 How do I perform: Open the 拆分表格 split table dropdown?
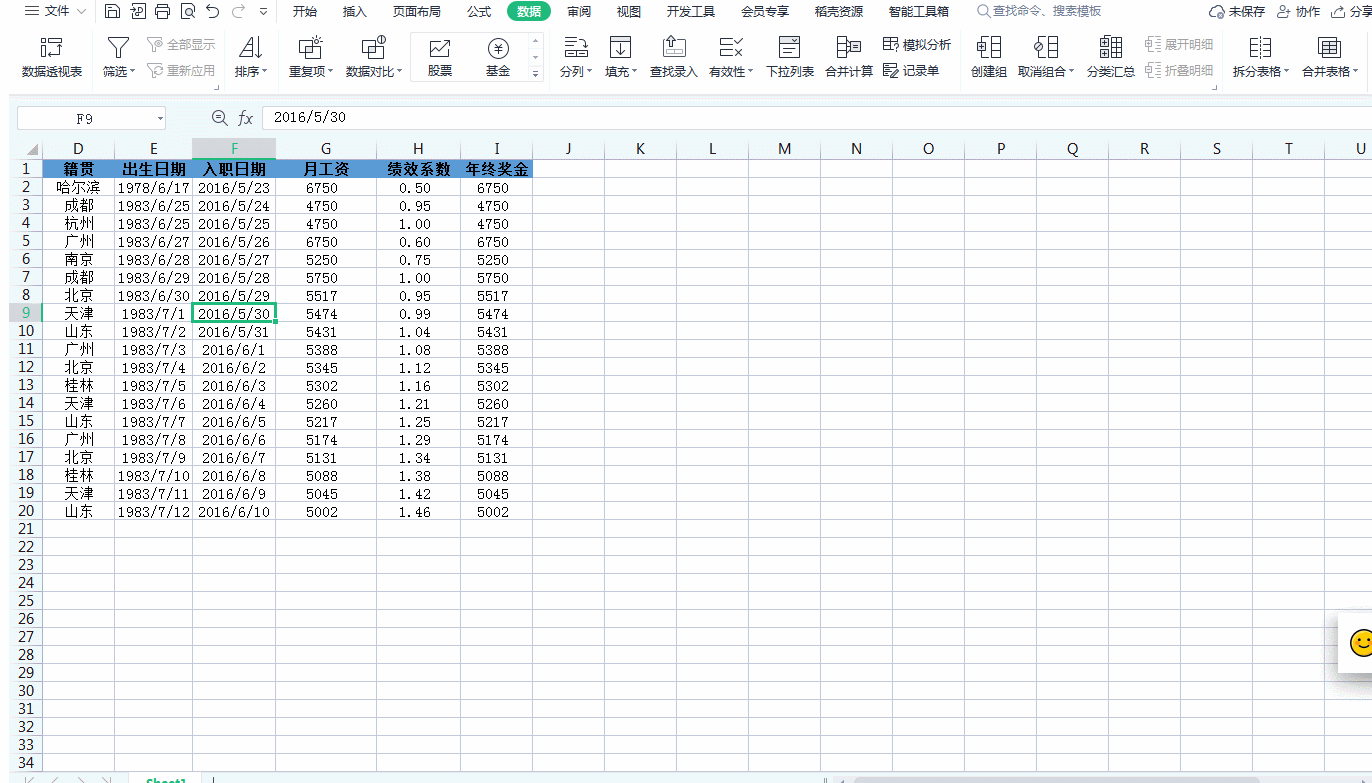[1261, 72]
